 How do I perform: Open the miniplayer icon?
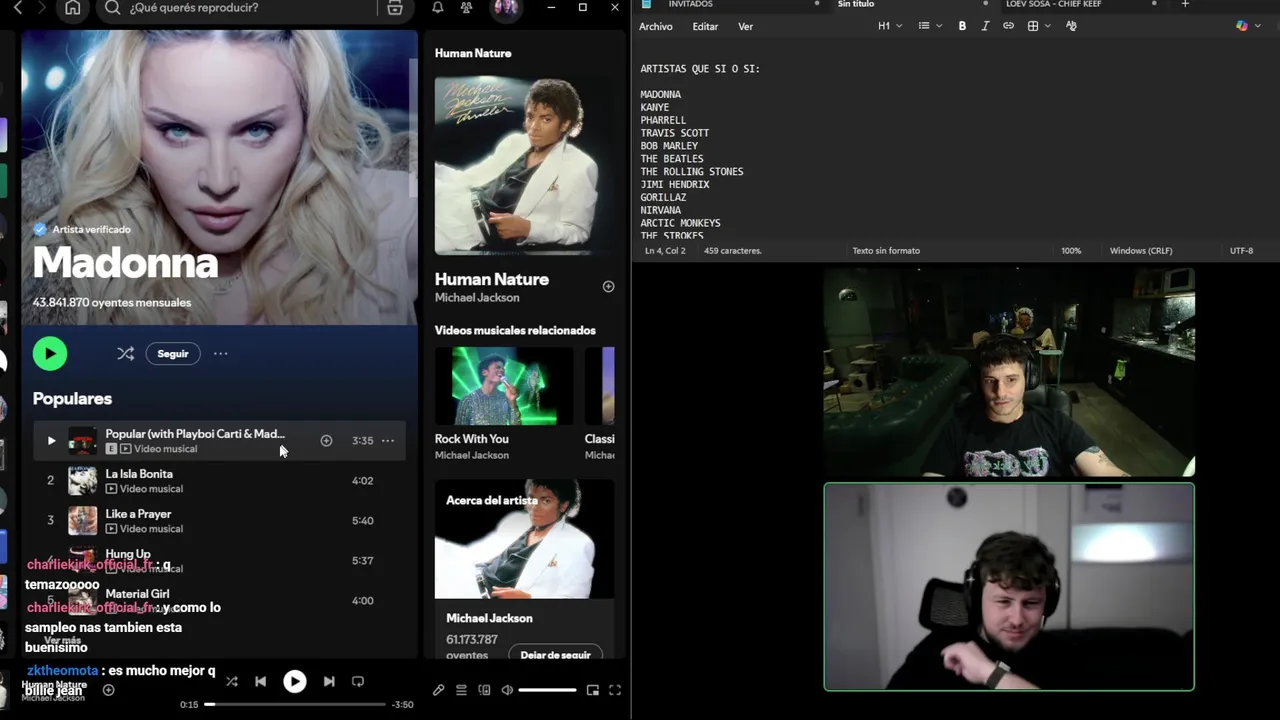tap(593, 690)
